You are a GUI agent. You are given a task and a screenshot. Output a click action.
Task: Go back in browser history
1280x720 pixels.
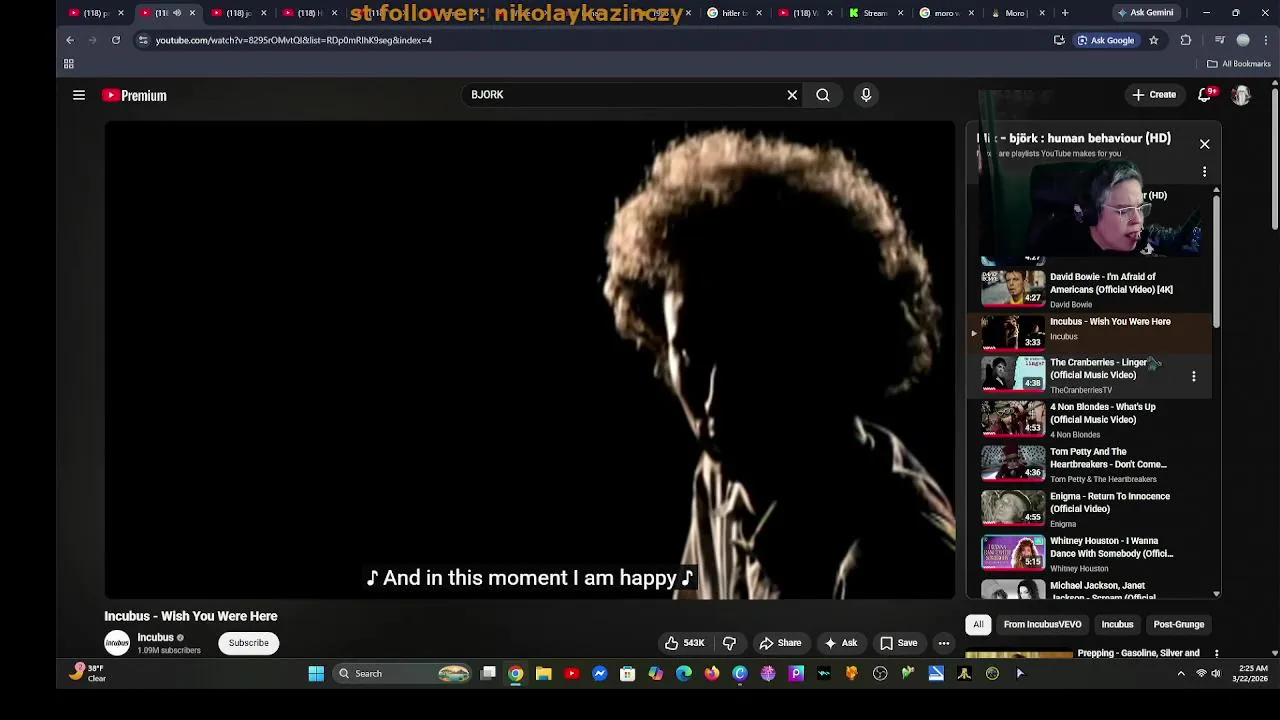[70, 40]
